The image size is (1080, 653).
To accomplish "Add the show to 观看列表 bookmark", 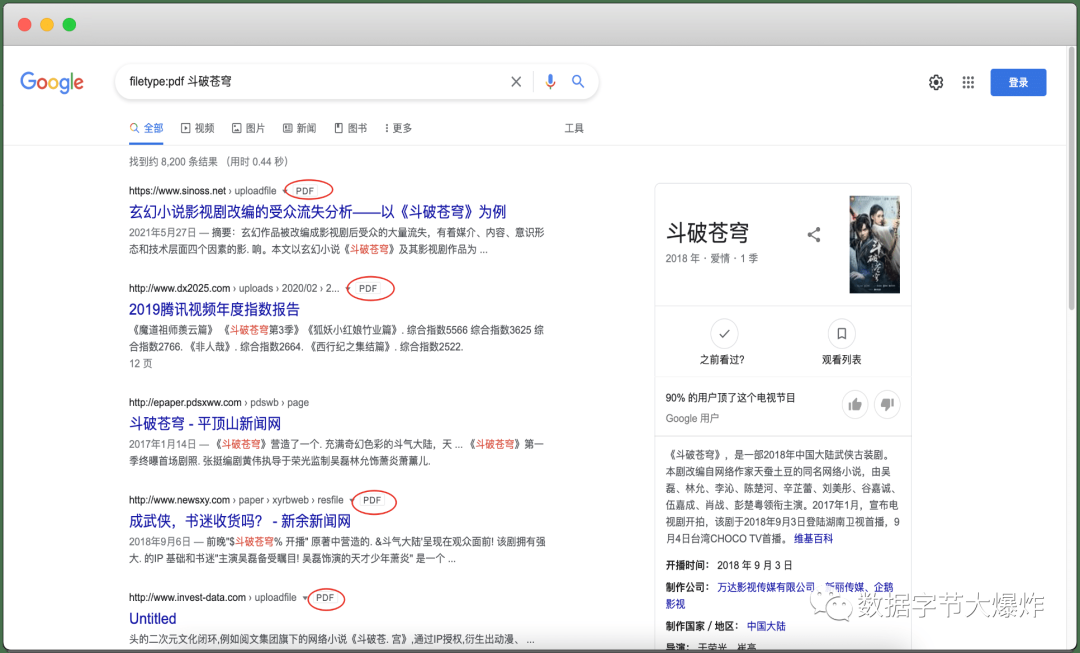I will tap(841, 333).
